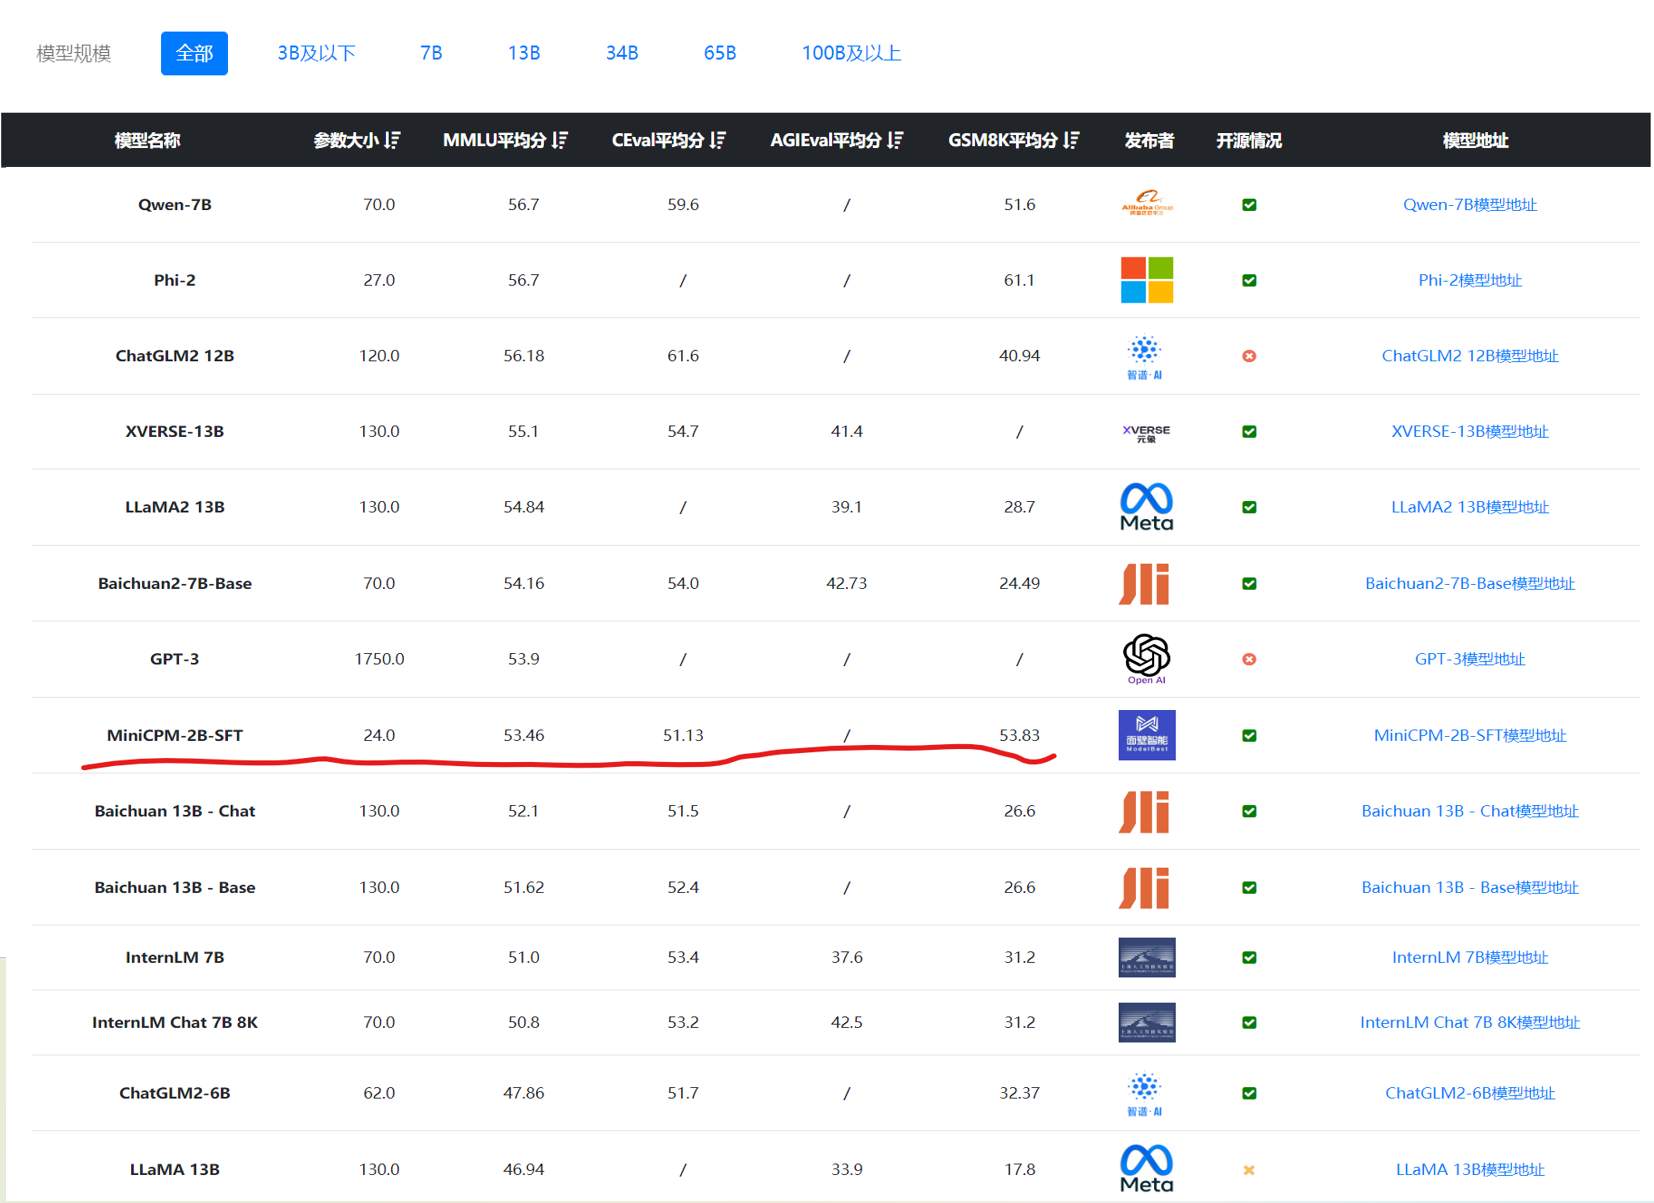The image size is (1654, 1203).
Task: Click the 61.1 GSM8K score for Phi-2
Action: point(1019,280)
